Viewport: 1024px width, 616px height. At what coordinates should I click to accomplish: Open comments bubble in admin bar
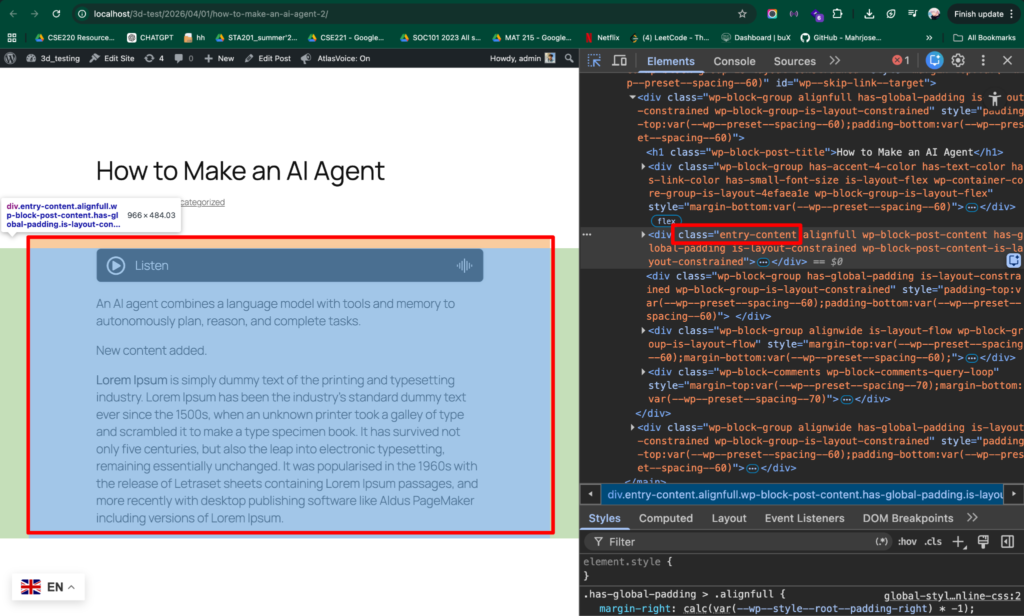click(x=184, y=58)
